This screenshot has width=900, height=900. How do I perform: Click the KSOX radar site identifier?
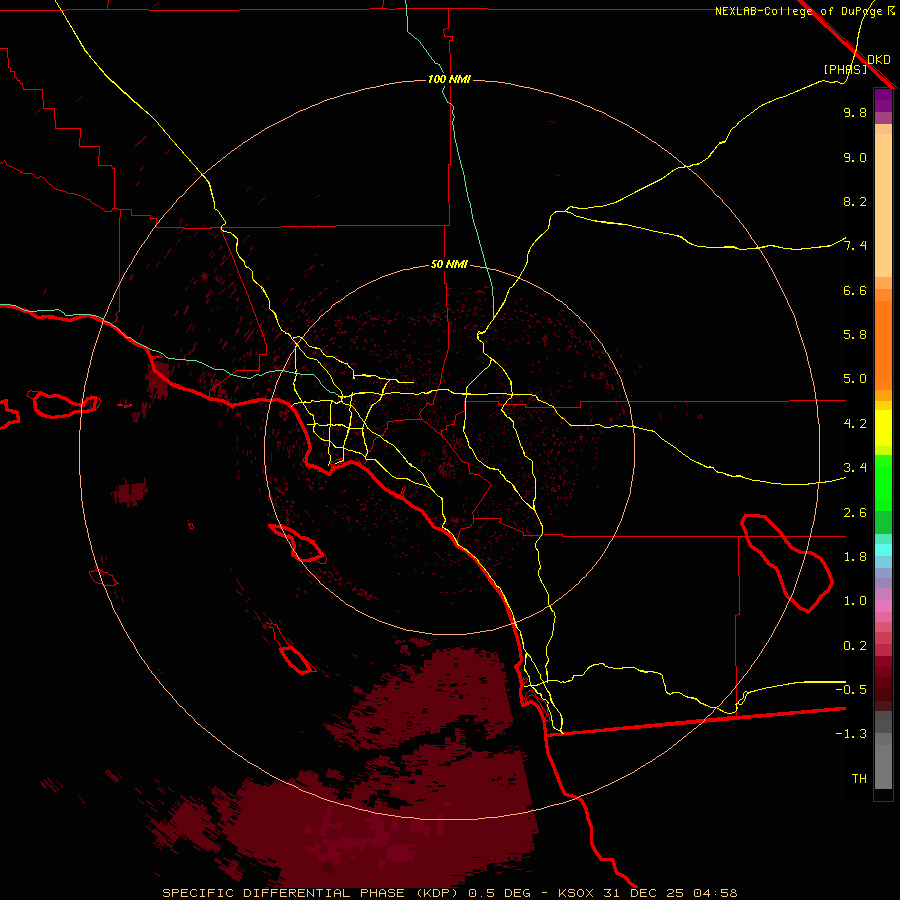tap(576, 893)
